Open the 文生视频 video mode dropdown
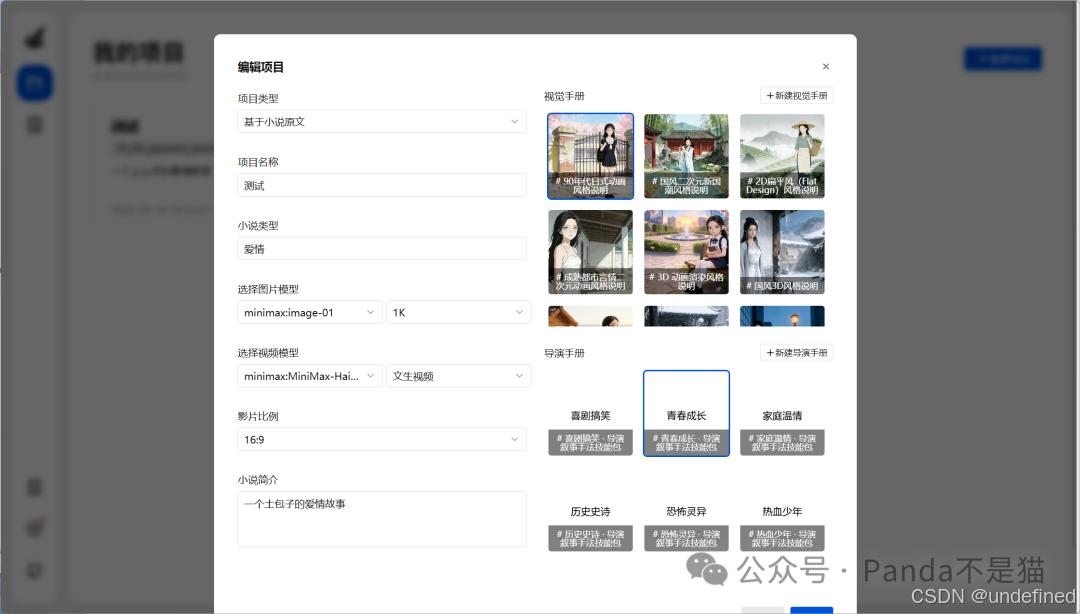1080x614 pixels. pyautogui.click(x=459, y=376)
